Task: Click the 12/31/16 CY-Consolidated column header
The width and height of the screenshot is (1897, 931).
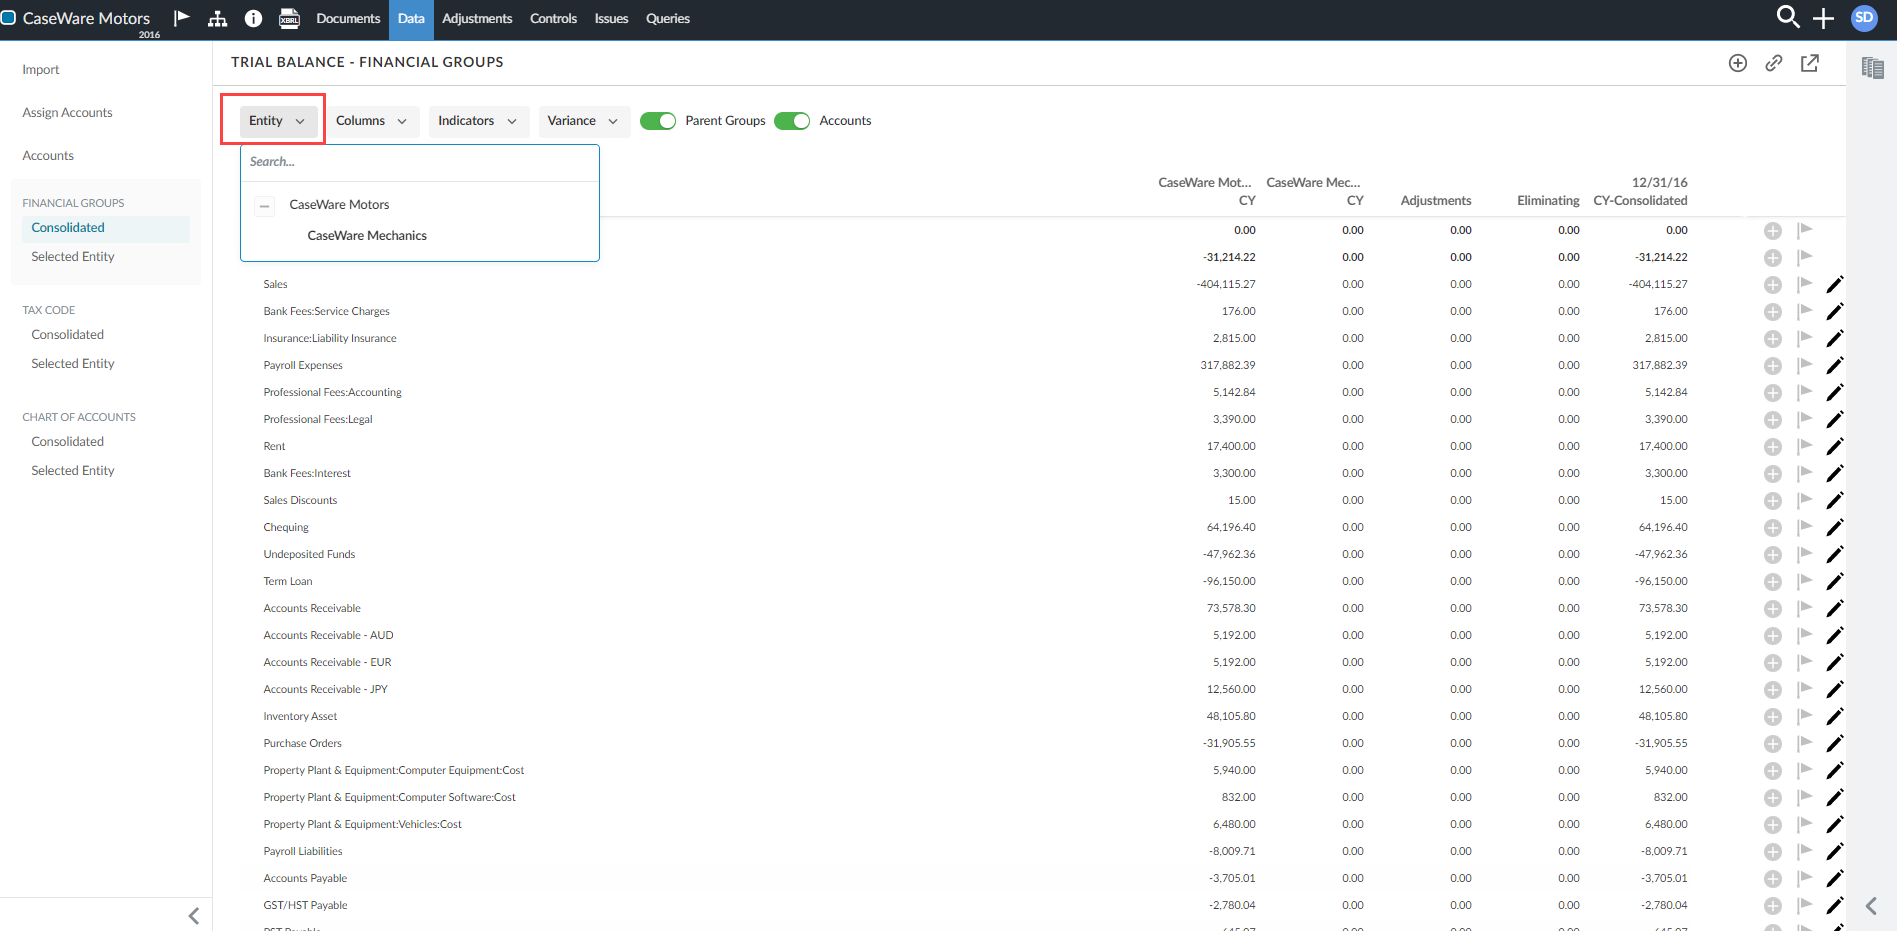Action: tap(1640, 192)
